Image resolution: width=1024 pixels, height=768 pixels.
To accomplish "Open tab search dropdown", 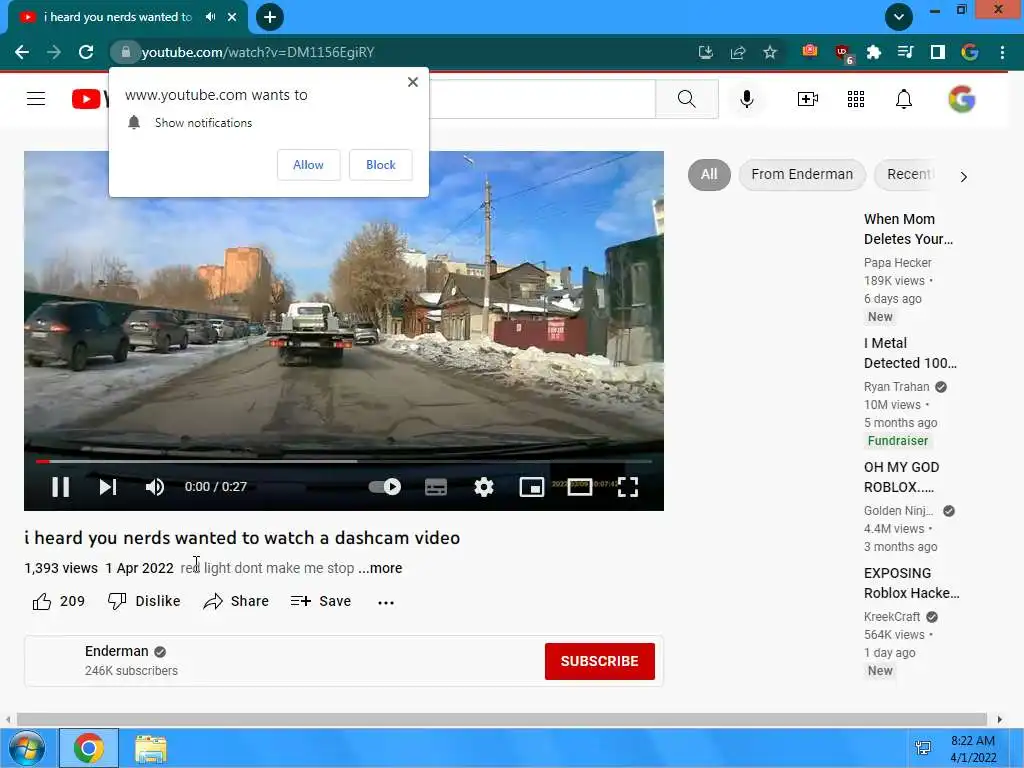I will pyautogui.click(x=899, y=17).
